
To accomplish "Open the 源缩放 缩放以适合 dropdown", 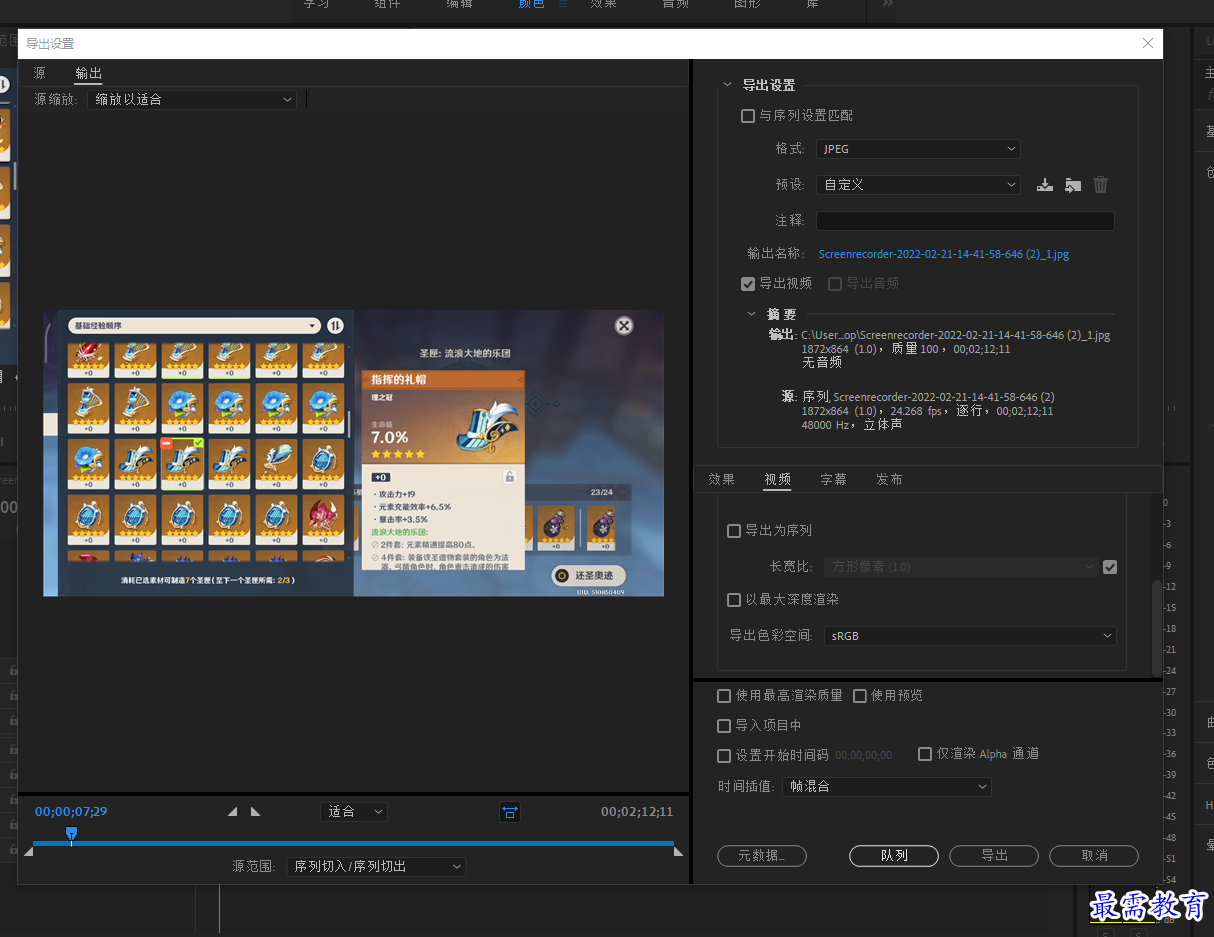I will (192, 100).
